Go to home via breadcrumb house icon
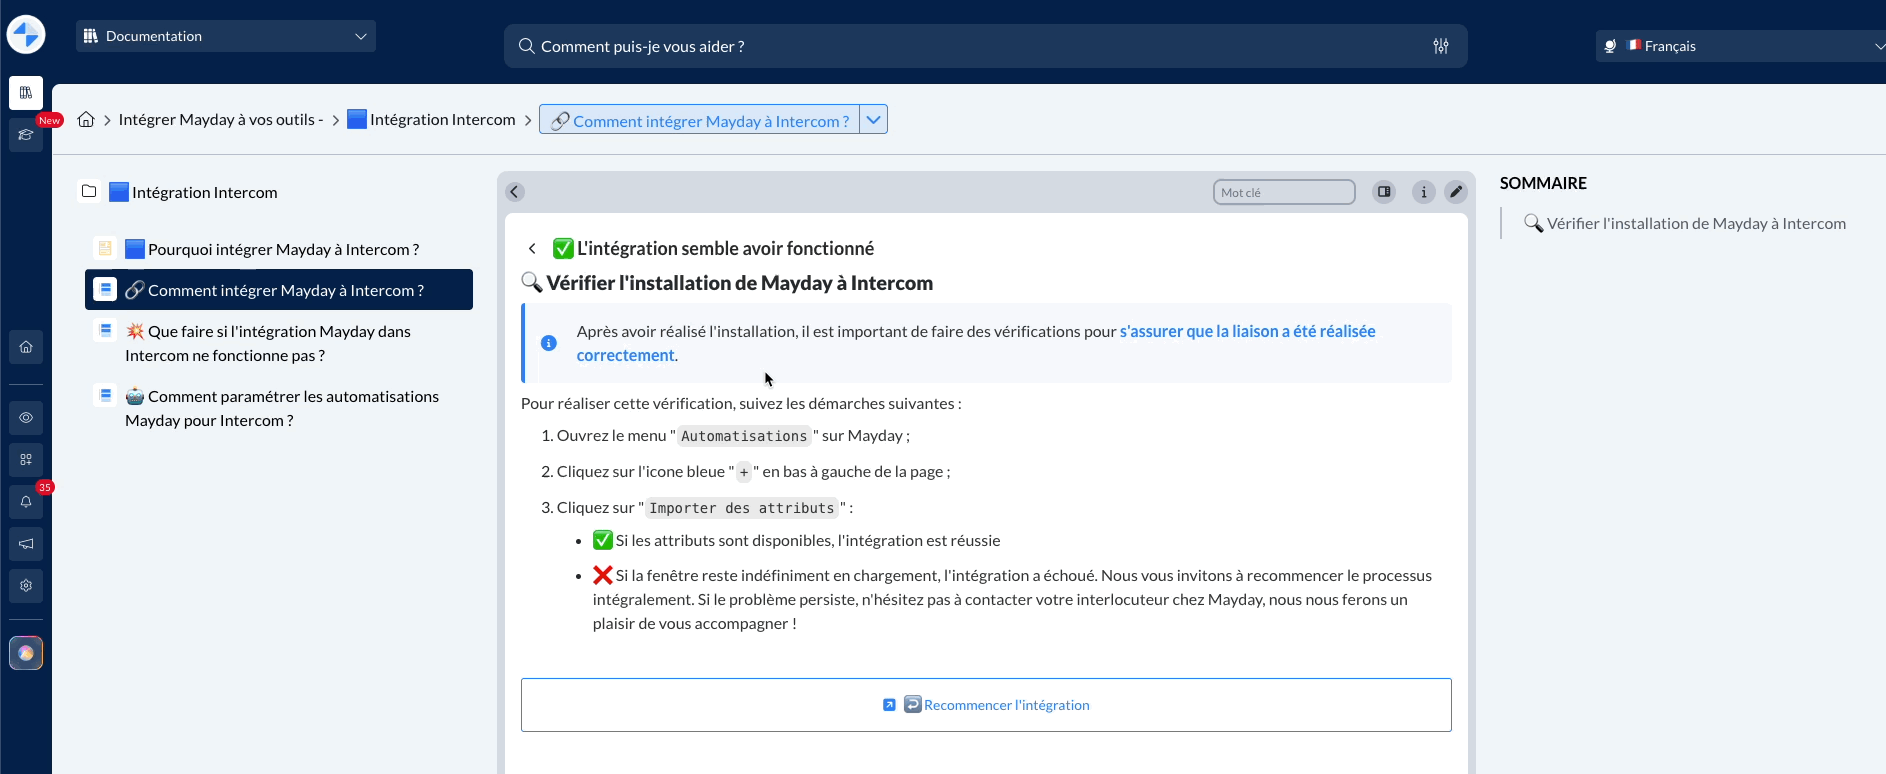Viewport: 1886px width, 774px height. (86, 120)
